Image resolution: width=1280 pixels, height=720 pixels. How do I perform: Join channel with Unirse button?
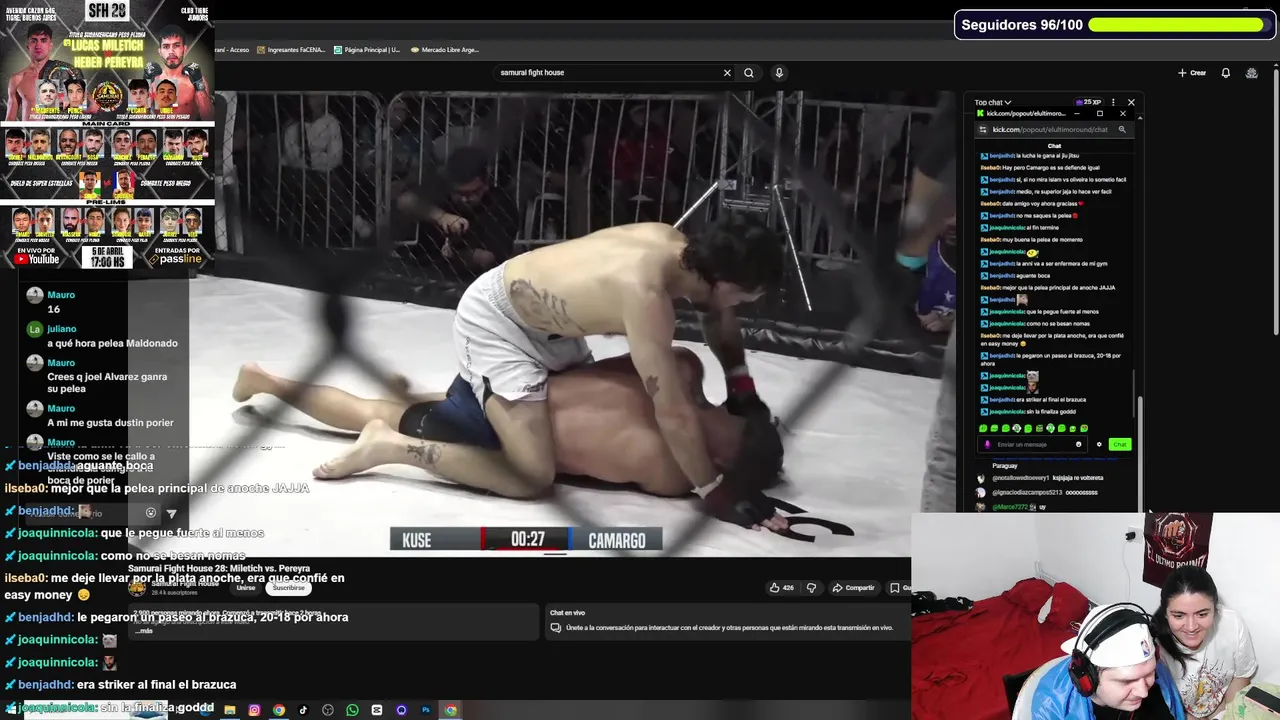click(245, 588)
